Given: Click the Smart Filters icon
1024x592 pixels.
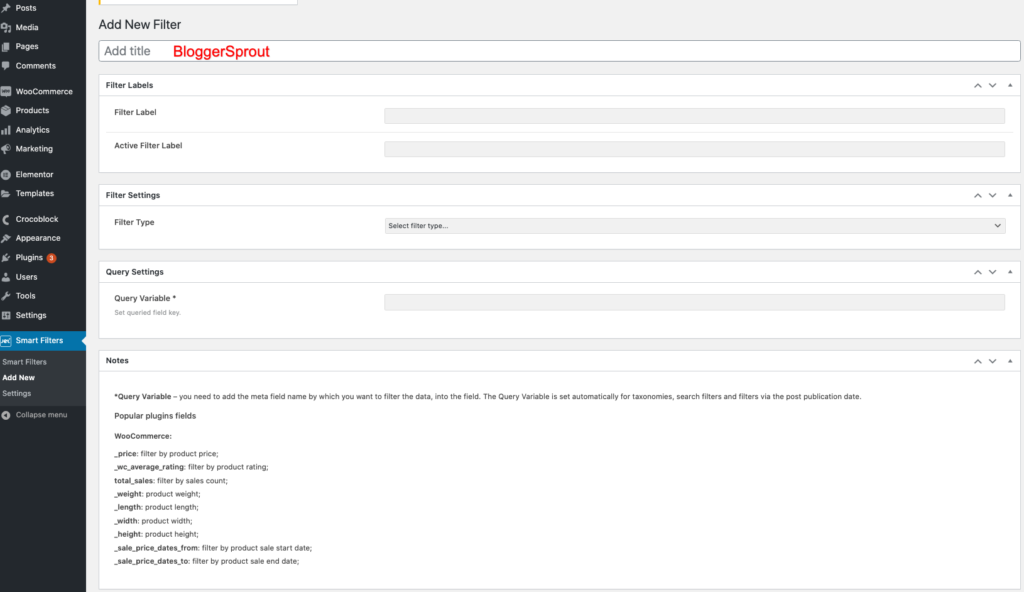Looking at the screenshot, I should (6, 341).
